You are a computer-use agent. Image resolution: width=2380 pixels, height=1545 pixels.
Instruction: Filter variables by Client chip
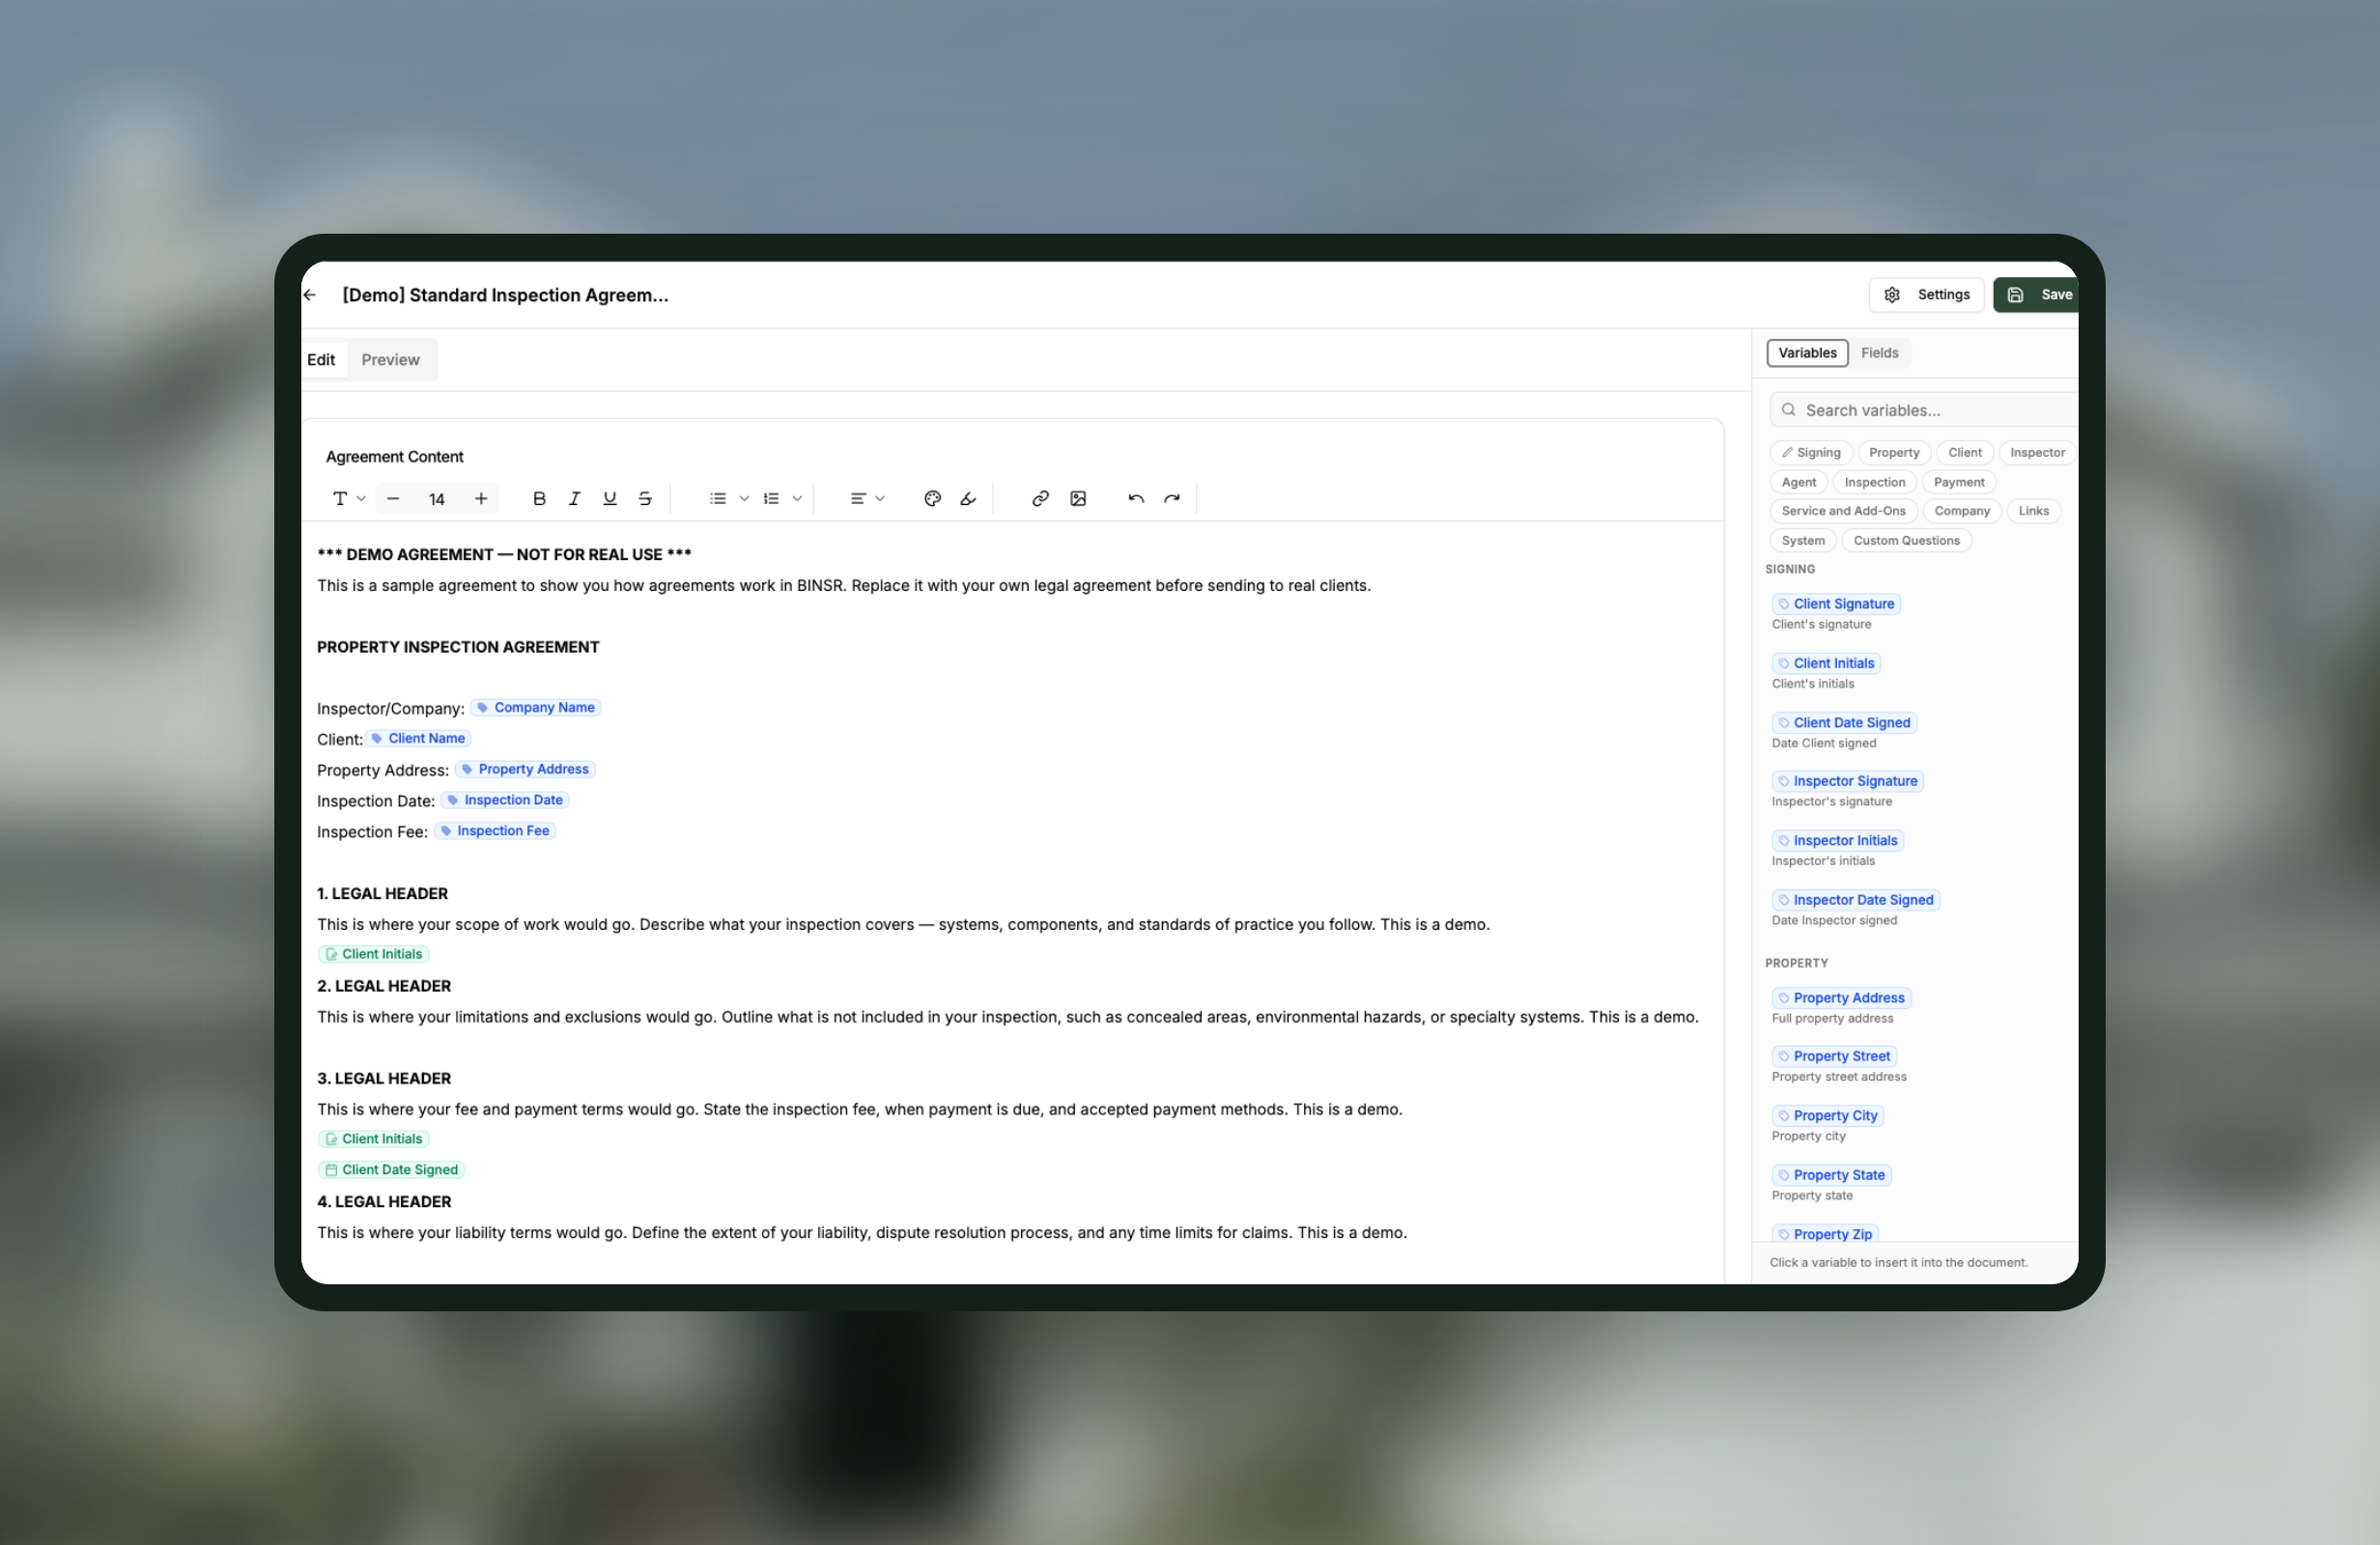pyautogui.click(x=1964, y=453)
